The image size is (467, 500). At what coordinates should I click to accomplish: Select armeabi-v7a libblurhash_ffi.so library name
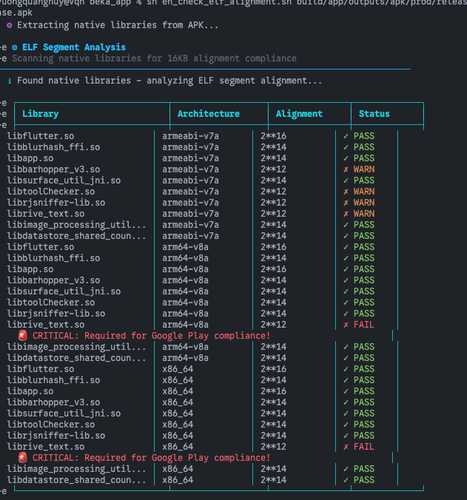[54, 147]
